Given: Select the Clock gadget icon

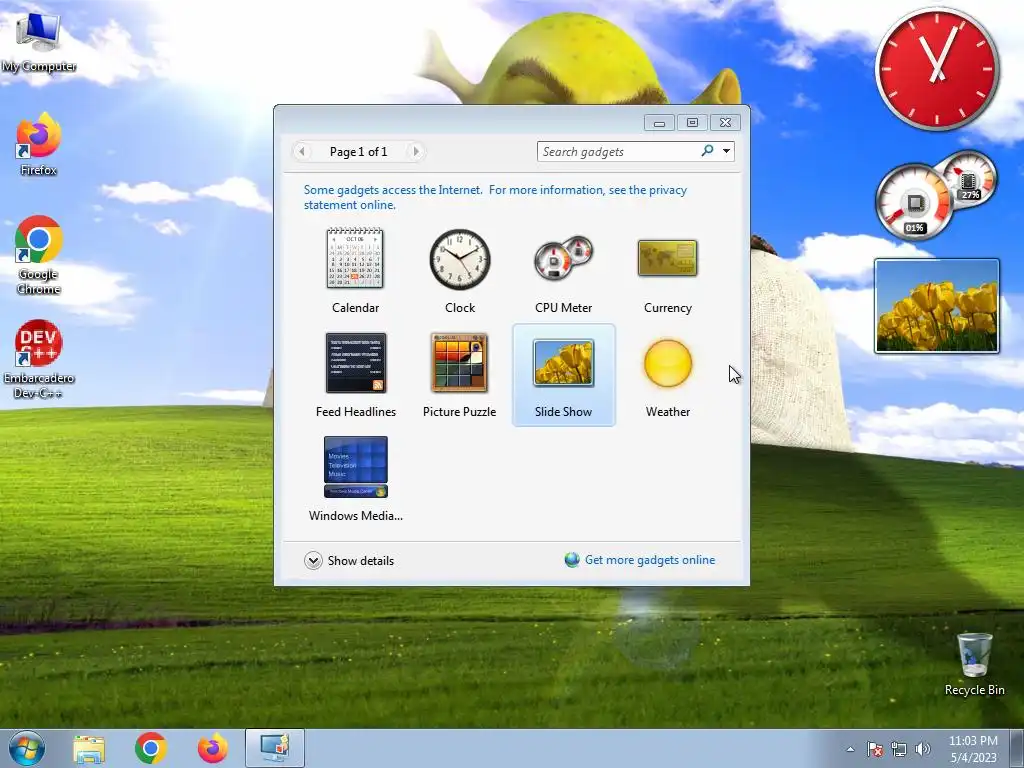Looking at the screenshot, I should coord(460,259).
